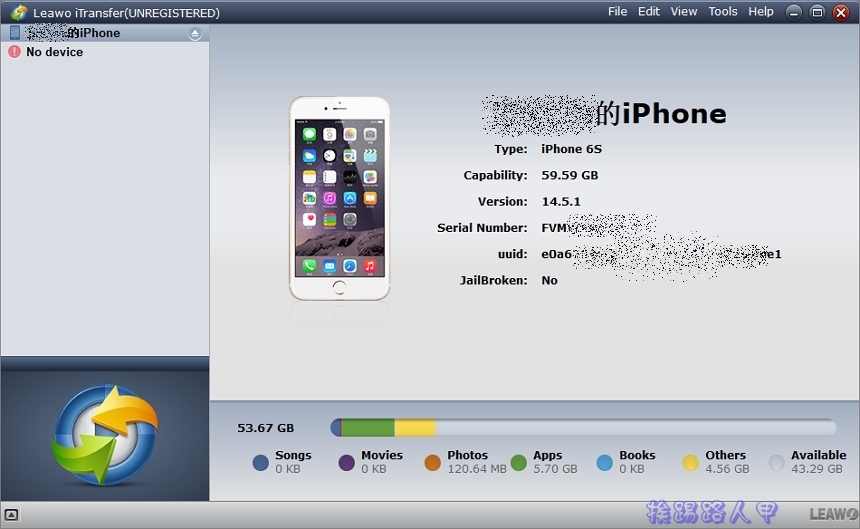This screenshot has width=860, height=529.
Task: Click the Books 0 KB label
Action: (x=637, y=462)
